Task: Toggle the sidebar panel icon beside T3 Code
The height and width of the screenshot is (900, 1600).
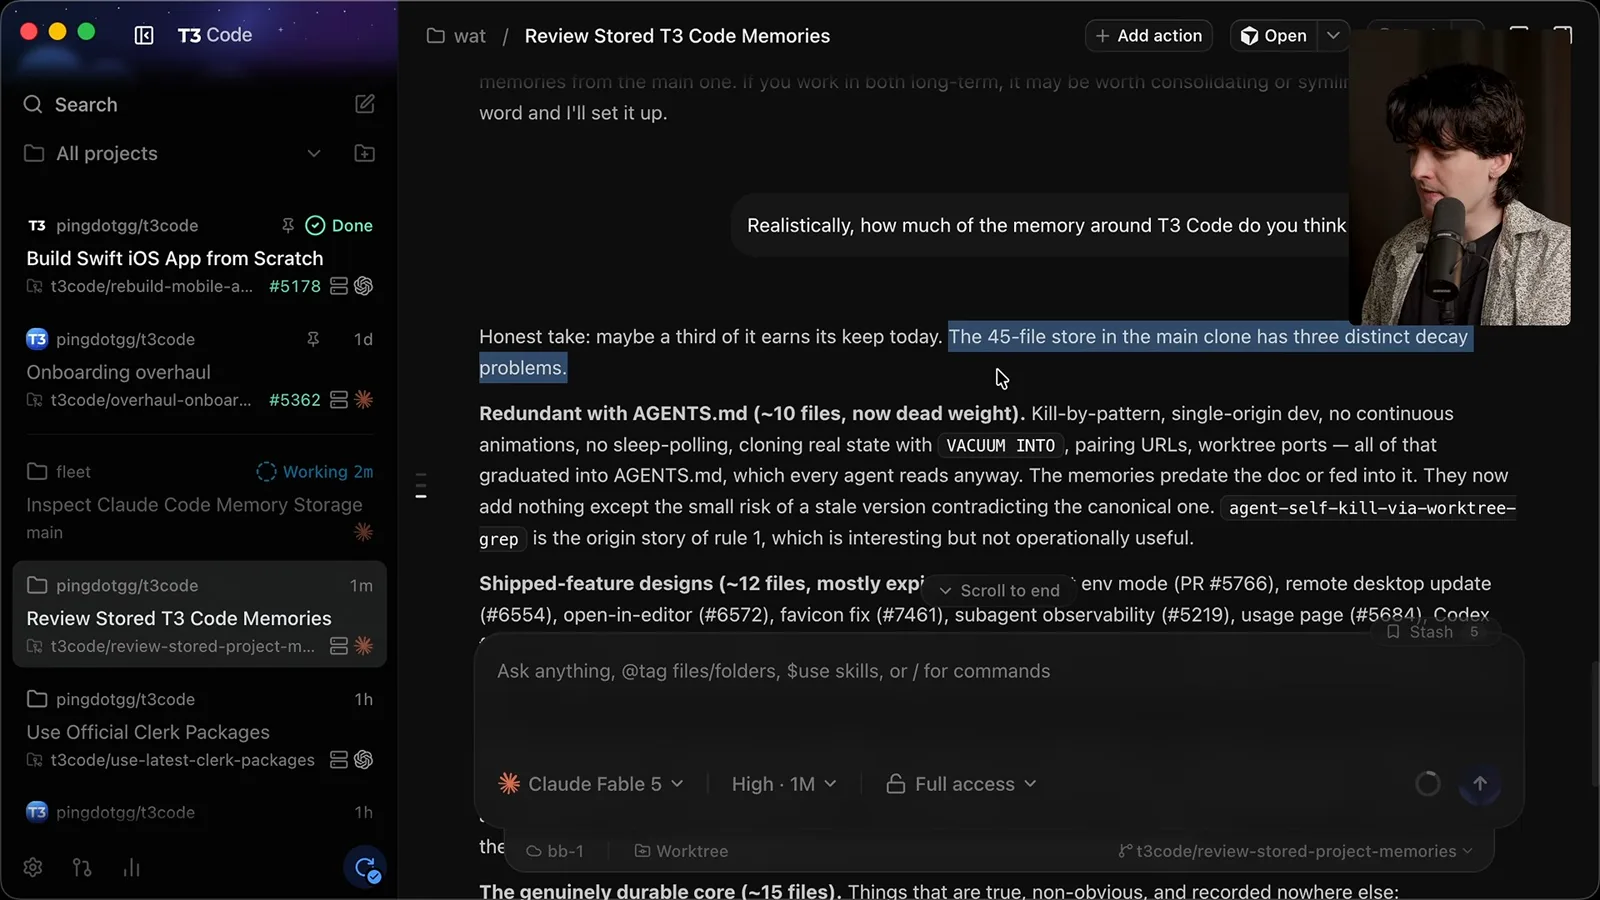Action: click(144, 35)
